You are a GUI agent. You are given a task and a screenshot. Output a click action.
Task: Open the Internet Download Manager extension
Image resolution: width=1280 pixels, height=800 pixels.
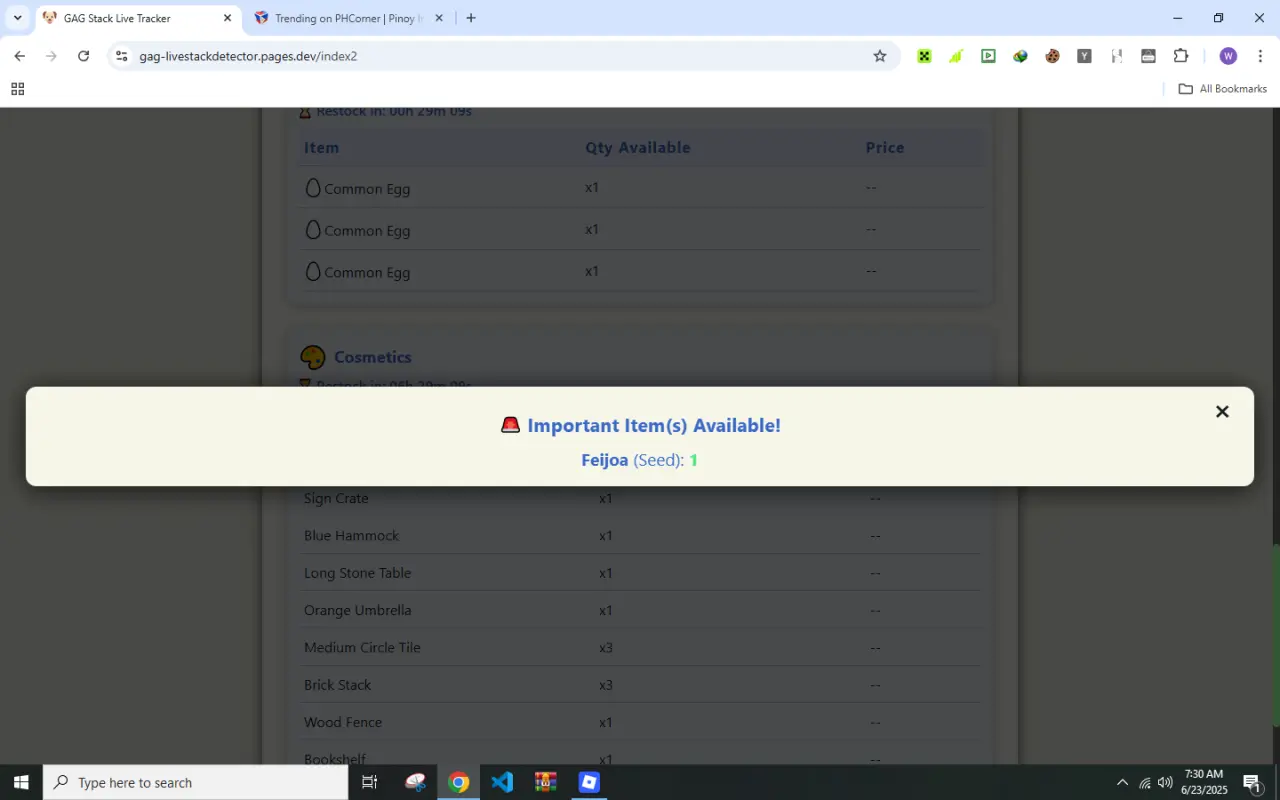click(1020, 56)
